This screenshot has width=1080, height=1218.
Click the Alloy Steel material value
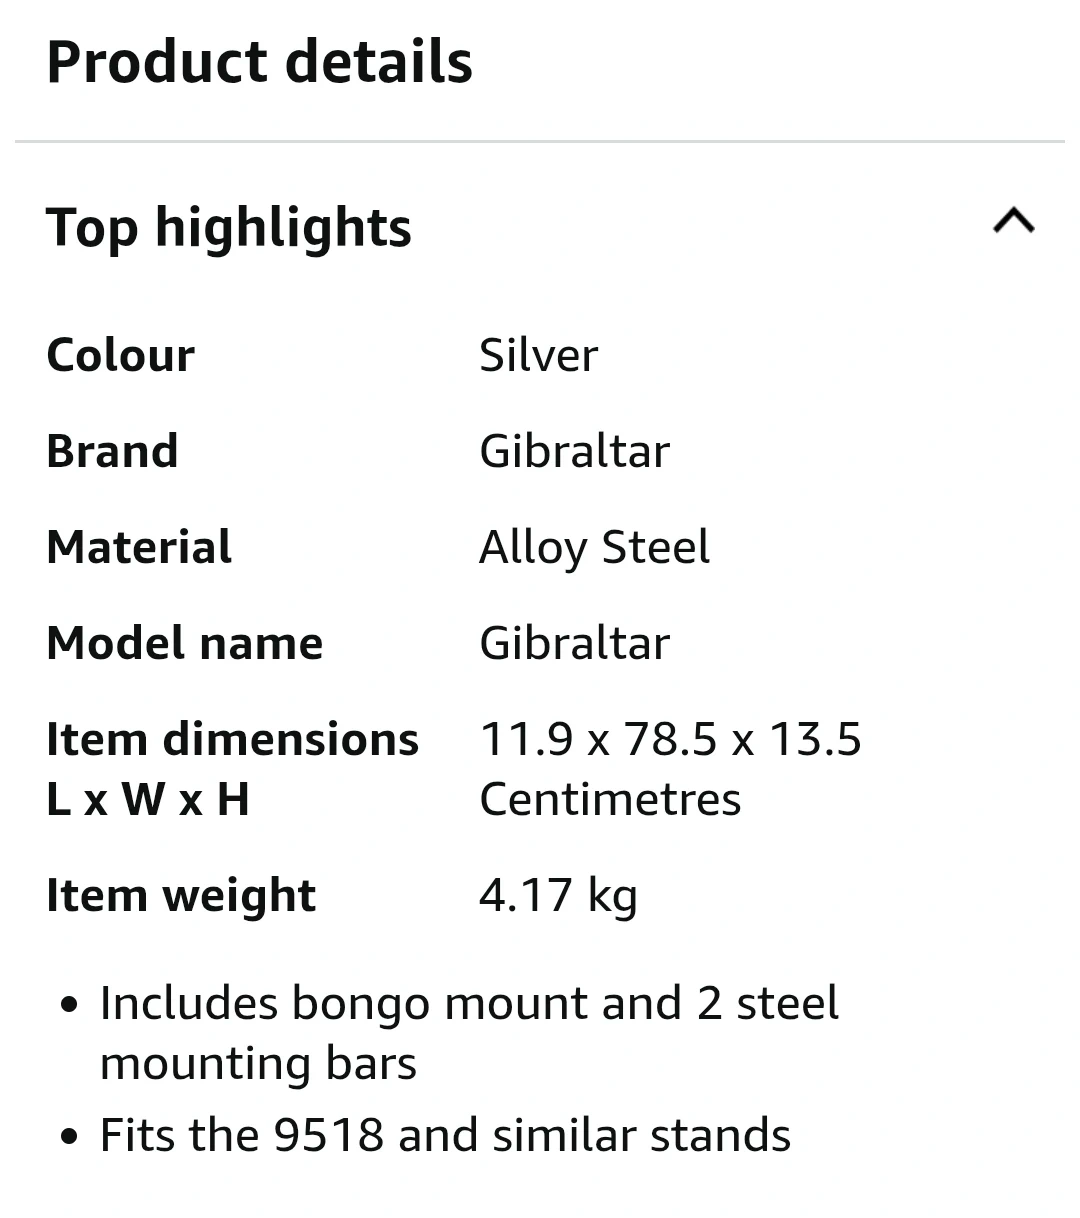tap(594, 547)
